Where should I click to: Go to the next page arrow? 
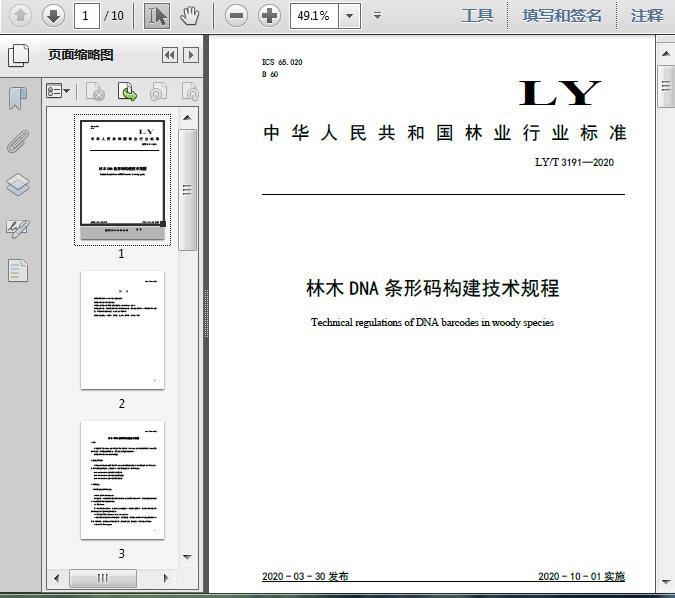click(53, 15)
